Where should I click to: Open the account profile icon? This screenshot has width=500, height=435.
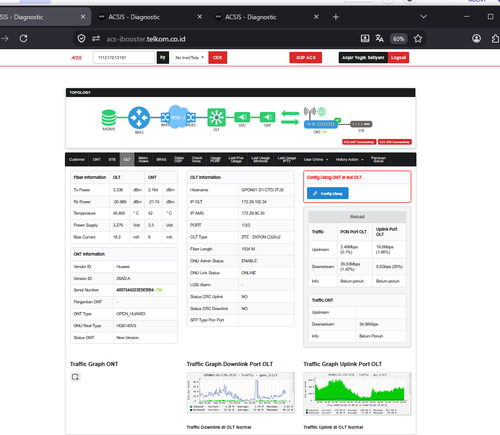477,38
